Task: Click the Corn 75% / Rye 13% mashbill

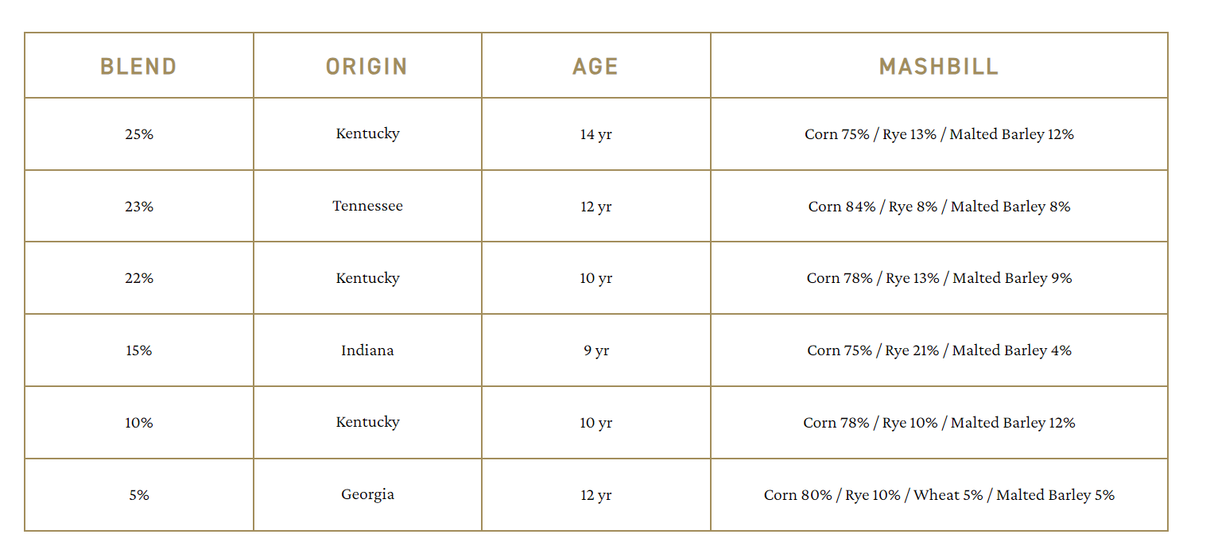Action: (939, 134)
